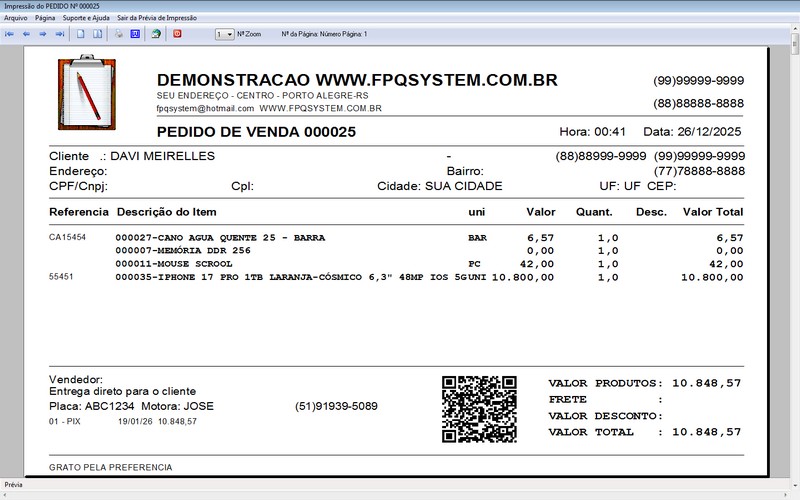This screenshot has width=800, height=500.
Task: Click Sair da Prévia de Impressão
Action: coord(157,18)
